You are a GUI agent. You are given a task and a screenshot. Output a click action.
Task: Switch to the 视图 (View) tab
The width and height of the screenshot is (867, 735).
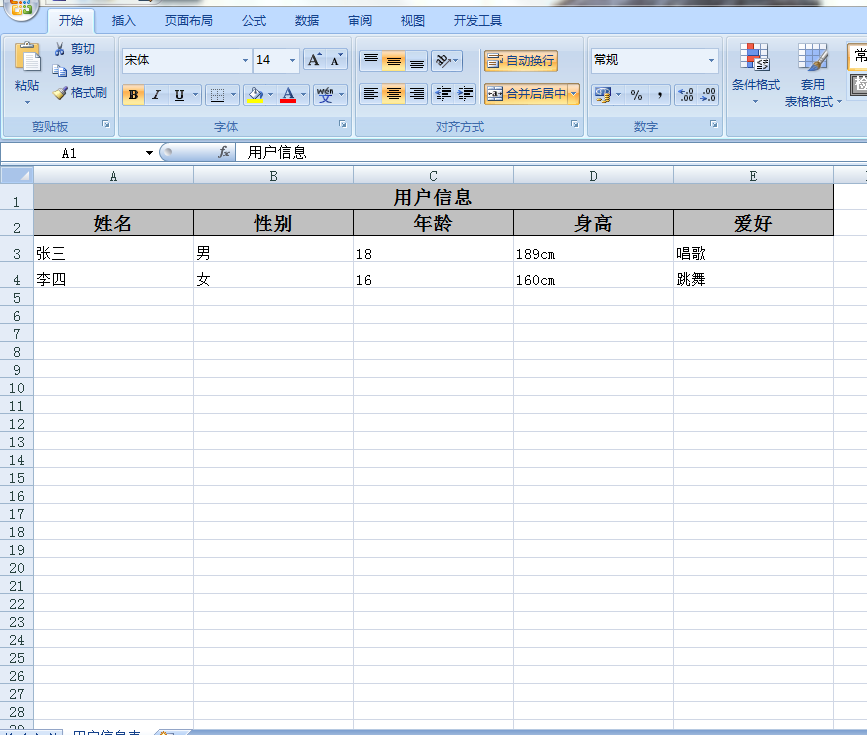[x=412, y=21]
